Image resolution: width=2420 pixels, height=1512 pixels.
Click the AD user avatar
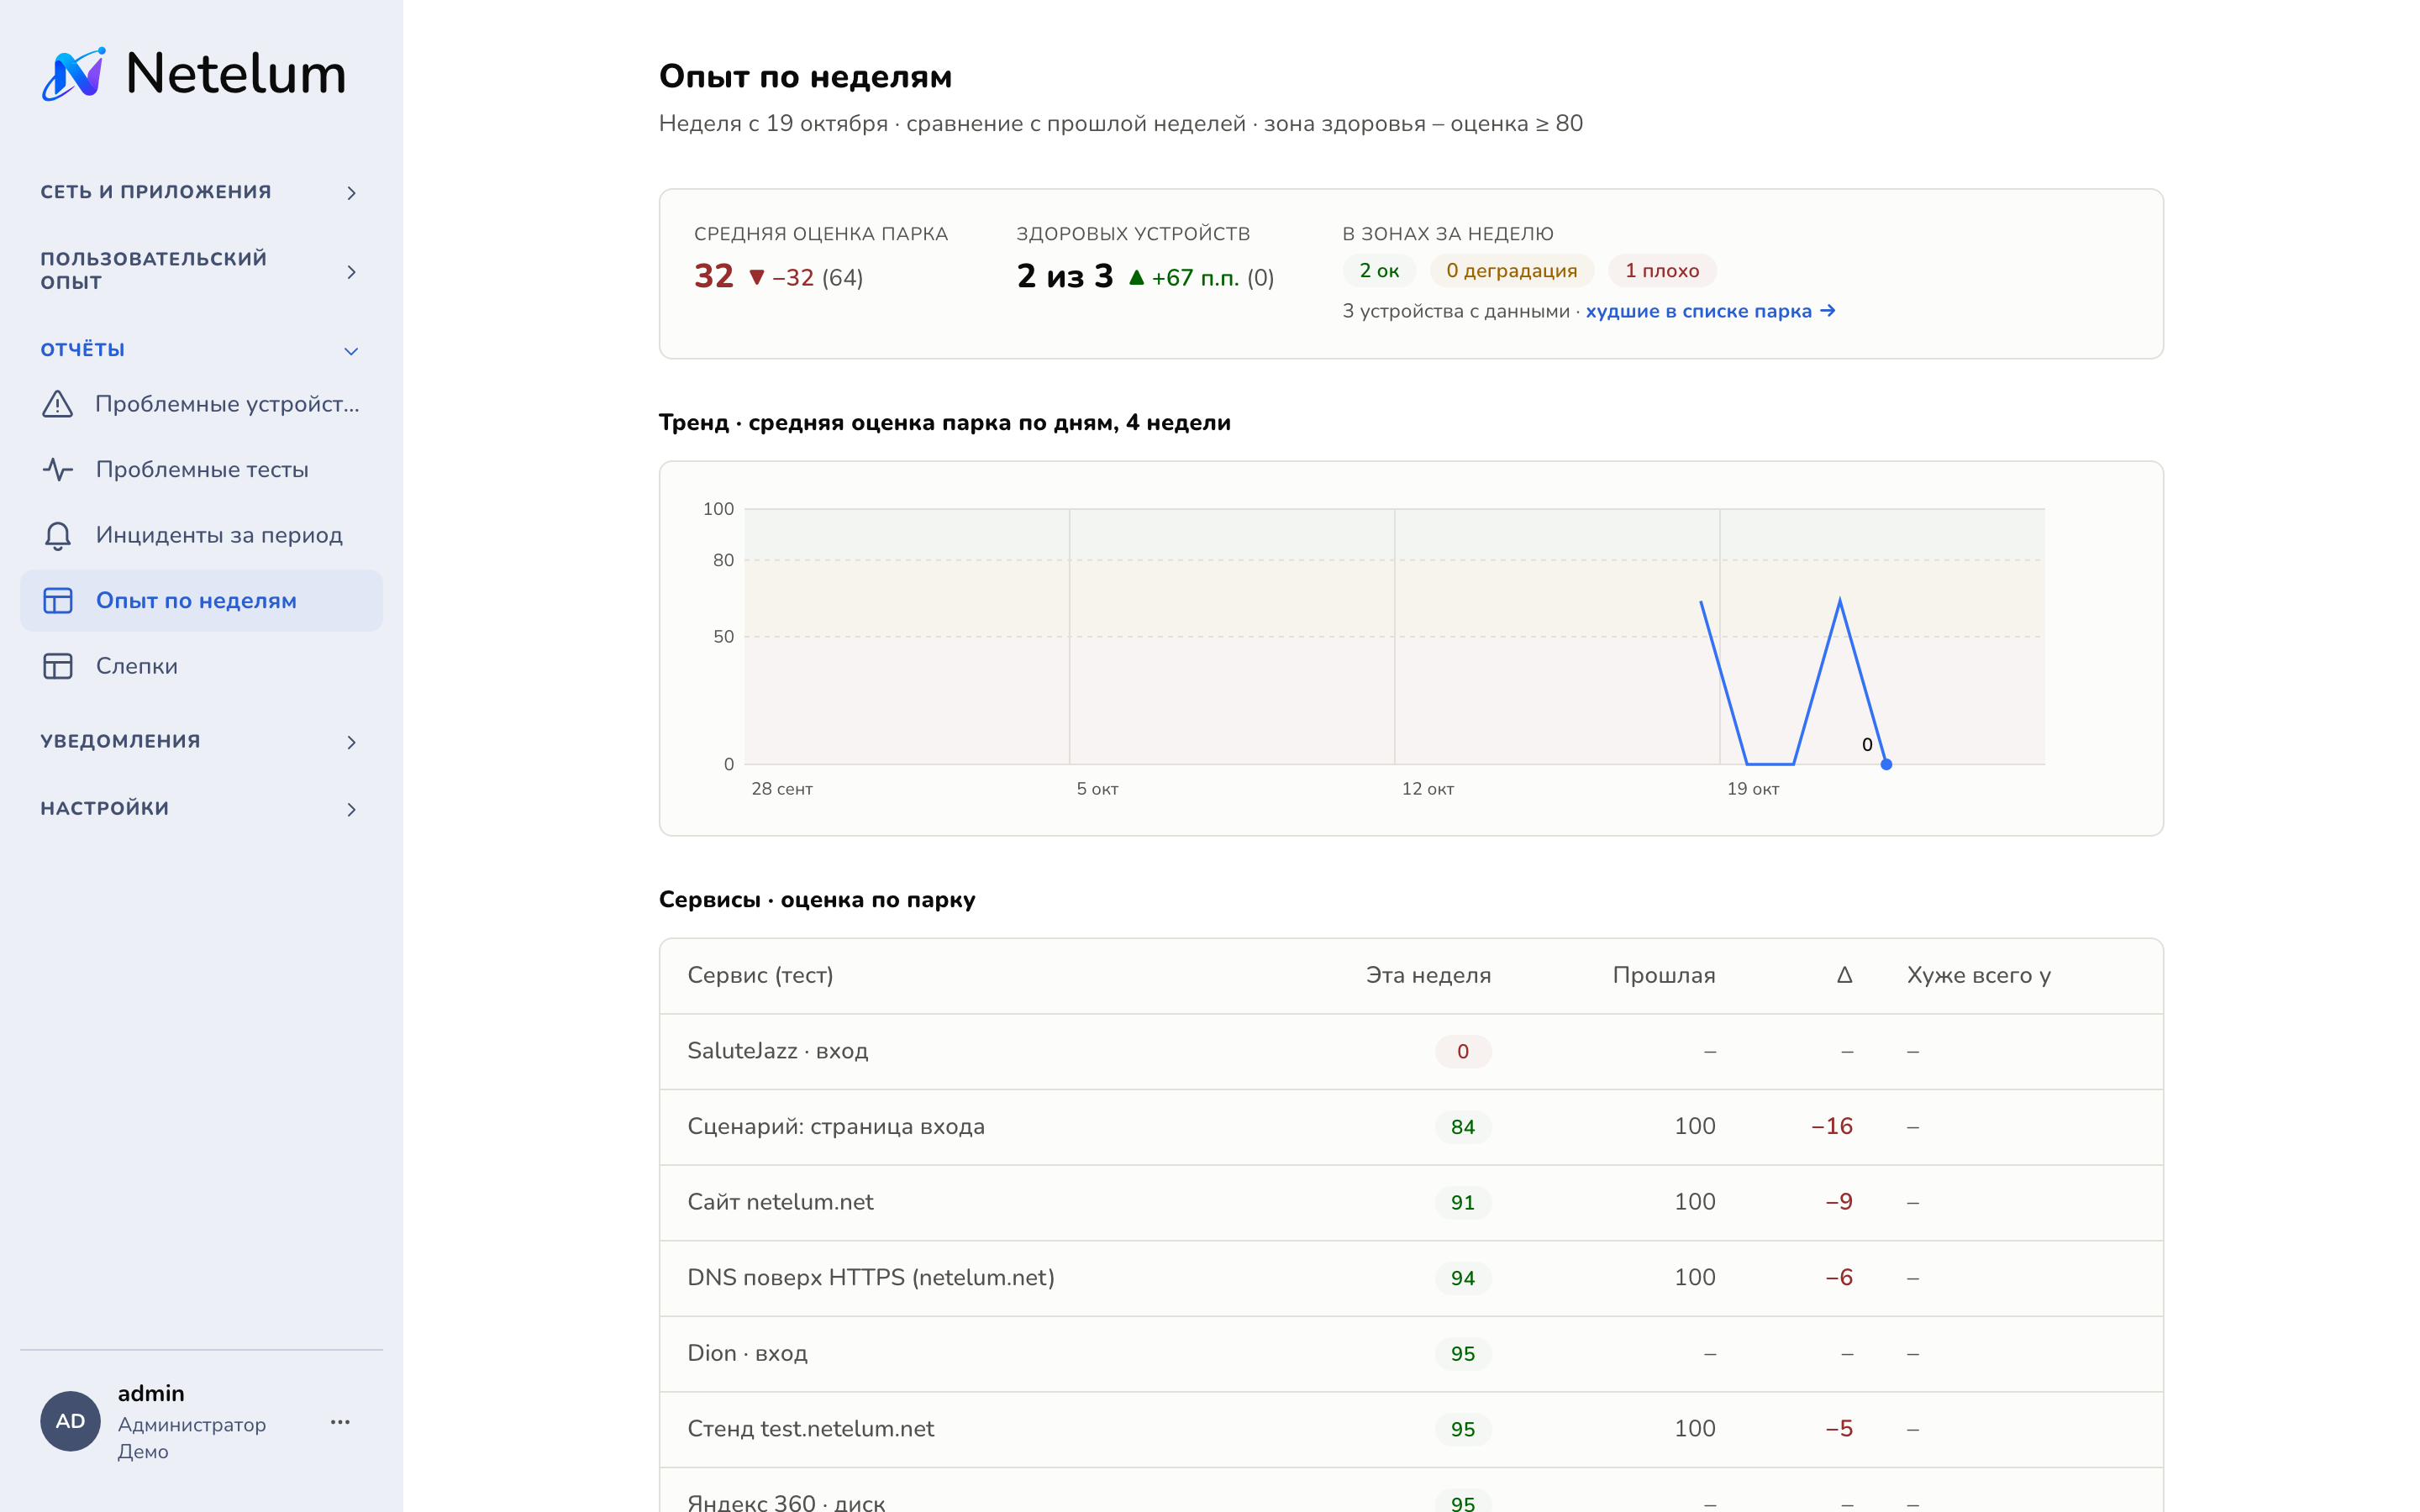coord(70,1421)
